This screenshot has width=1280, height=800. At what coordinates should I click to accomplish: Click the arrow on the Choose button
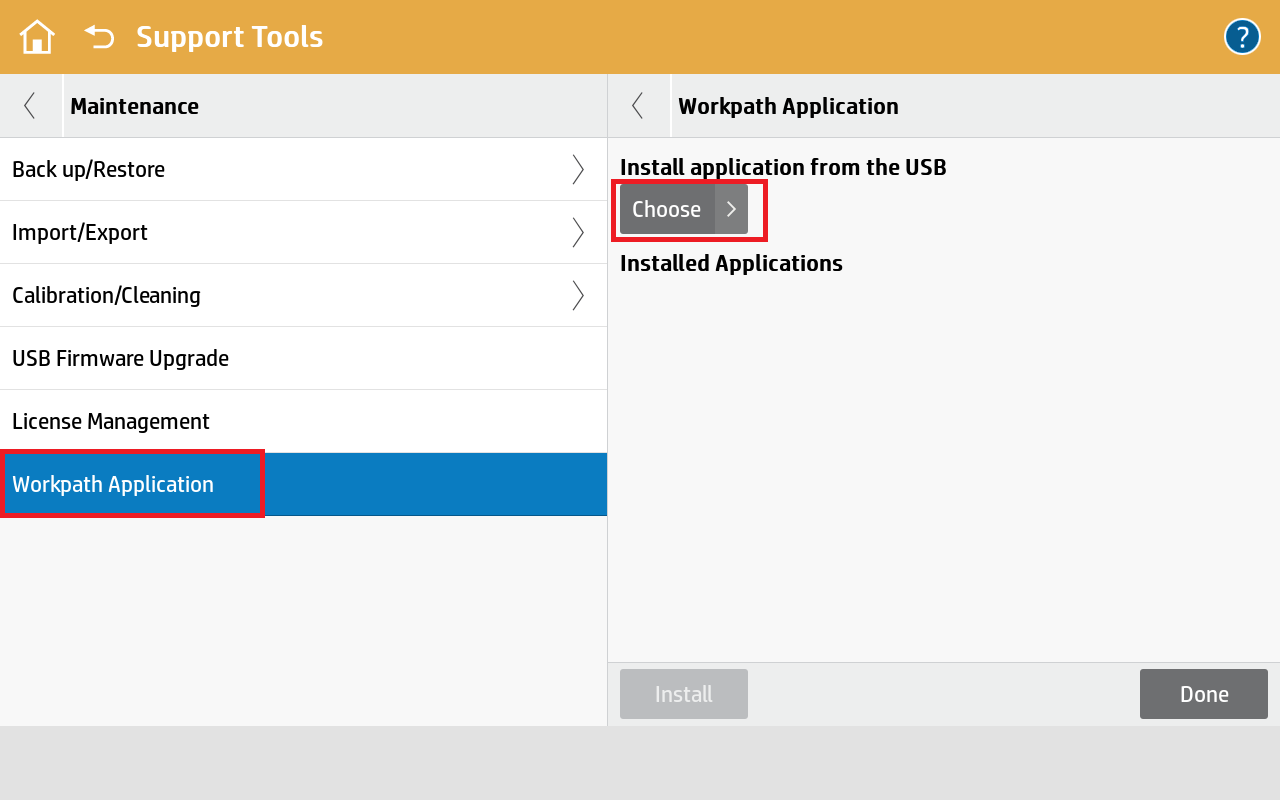click(x=731, y=209)
